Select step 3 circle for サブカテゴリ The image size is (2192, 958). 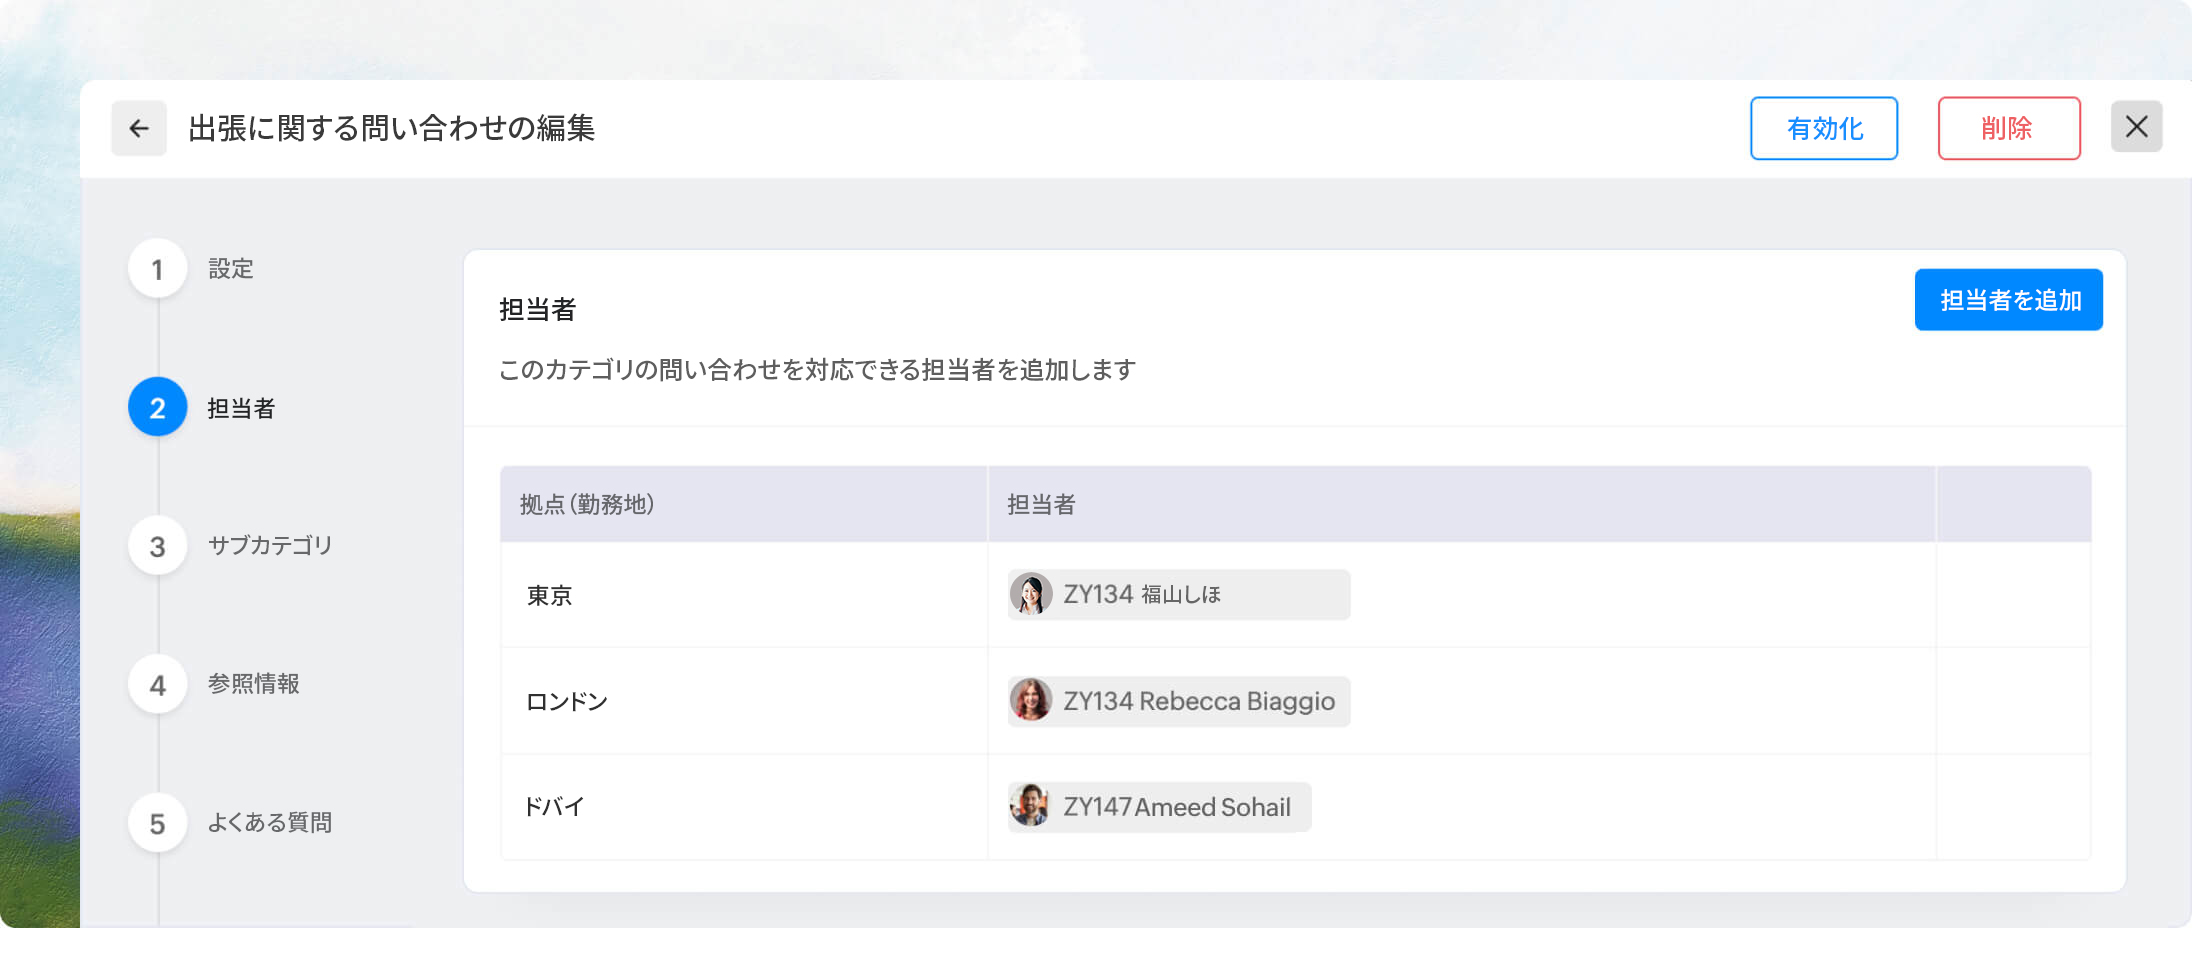tap(157, 545)
